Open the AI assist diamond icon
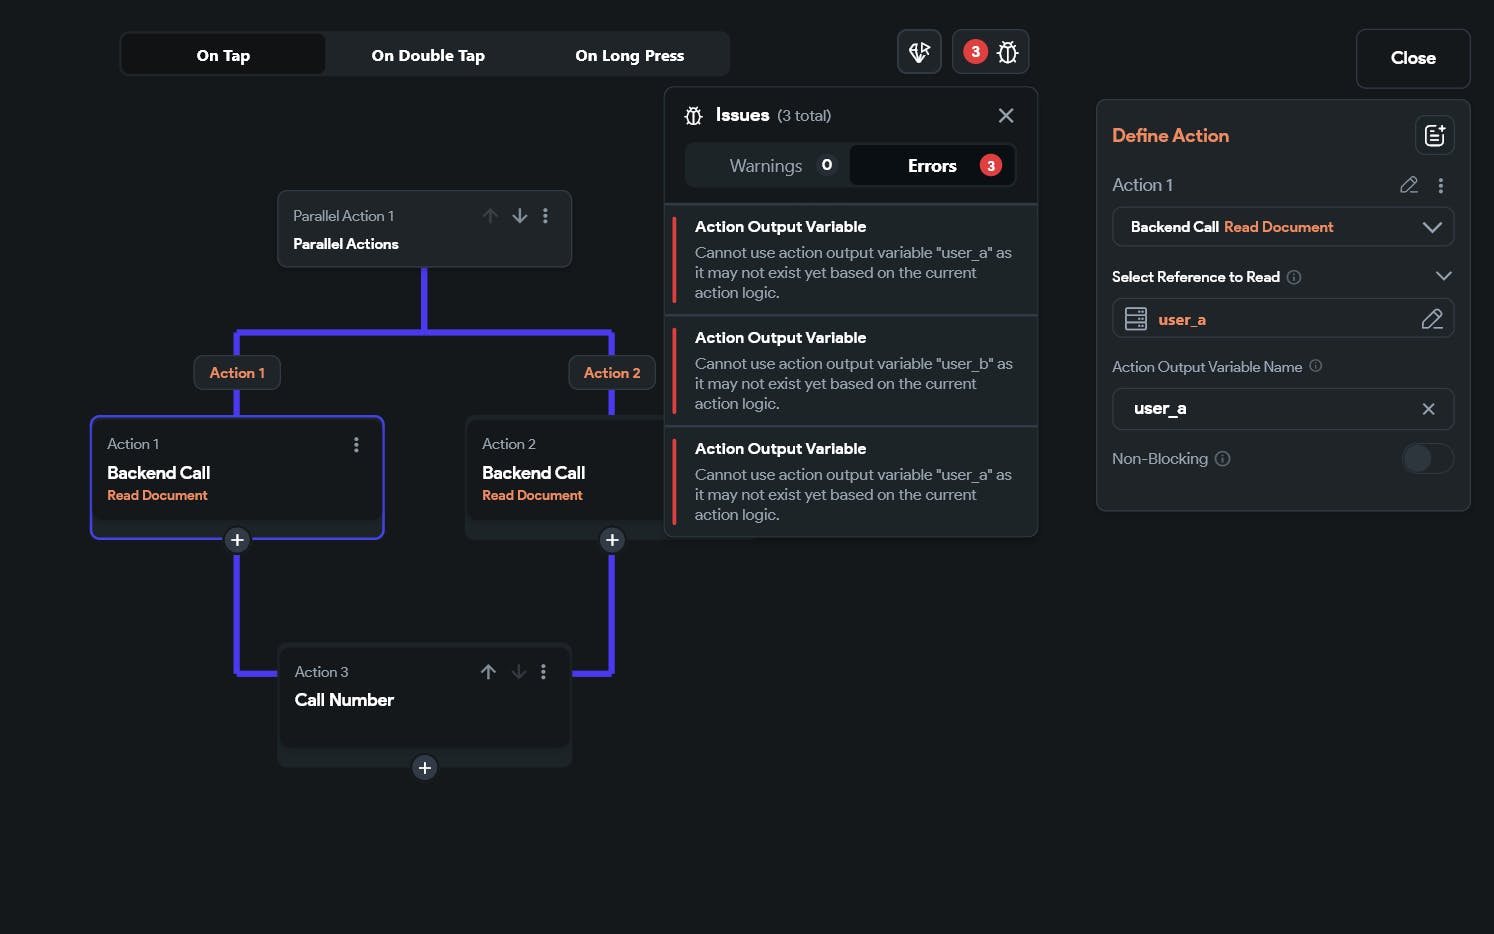The width and height of the screenshot is (1494, 934). click(919, 52)
